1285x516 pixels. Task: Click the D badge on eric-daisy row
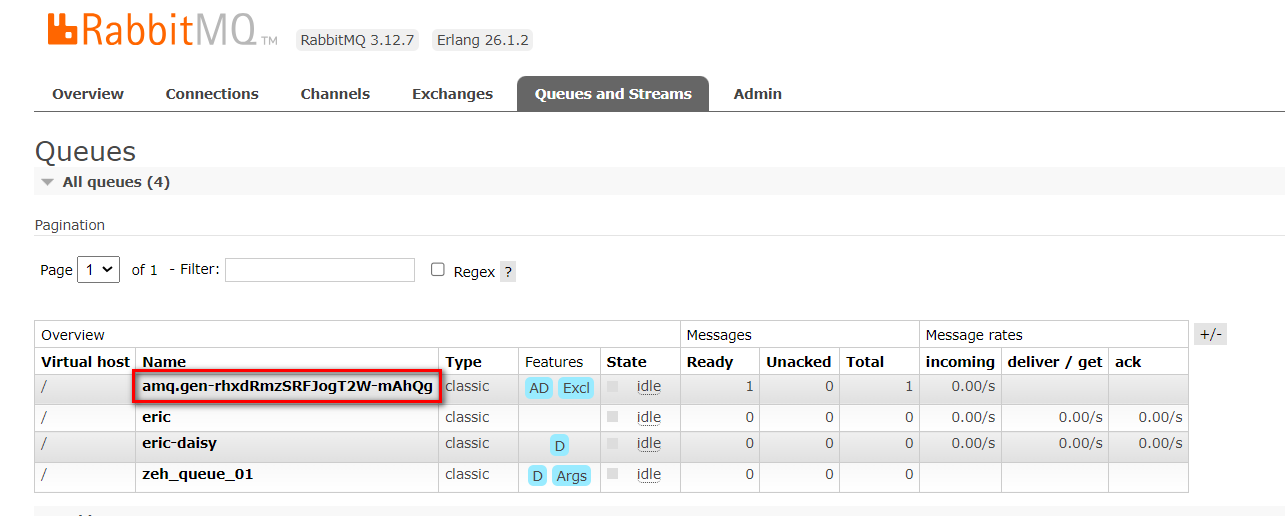(559, 445)
